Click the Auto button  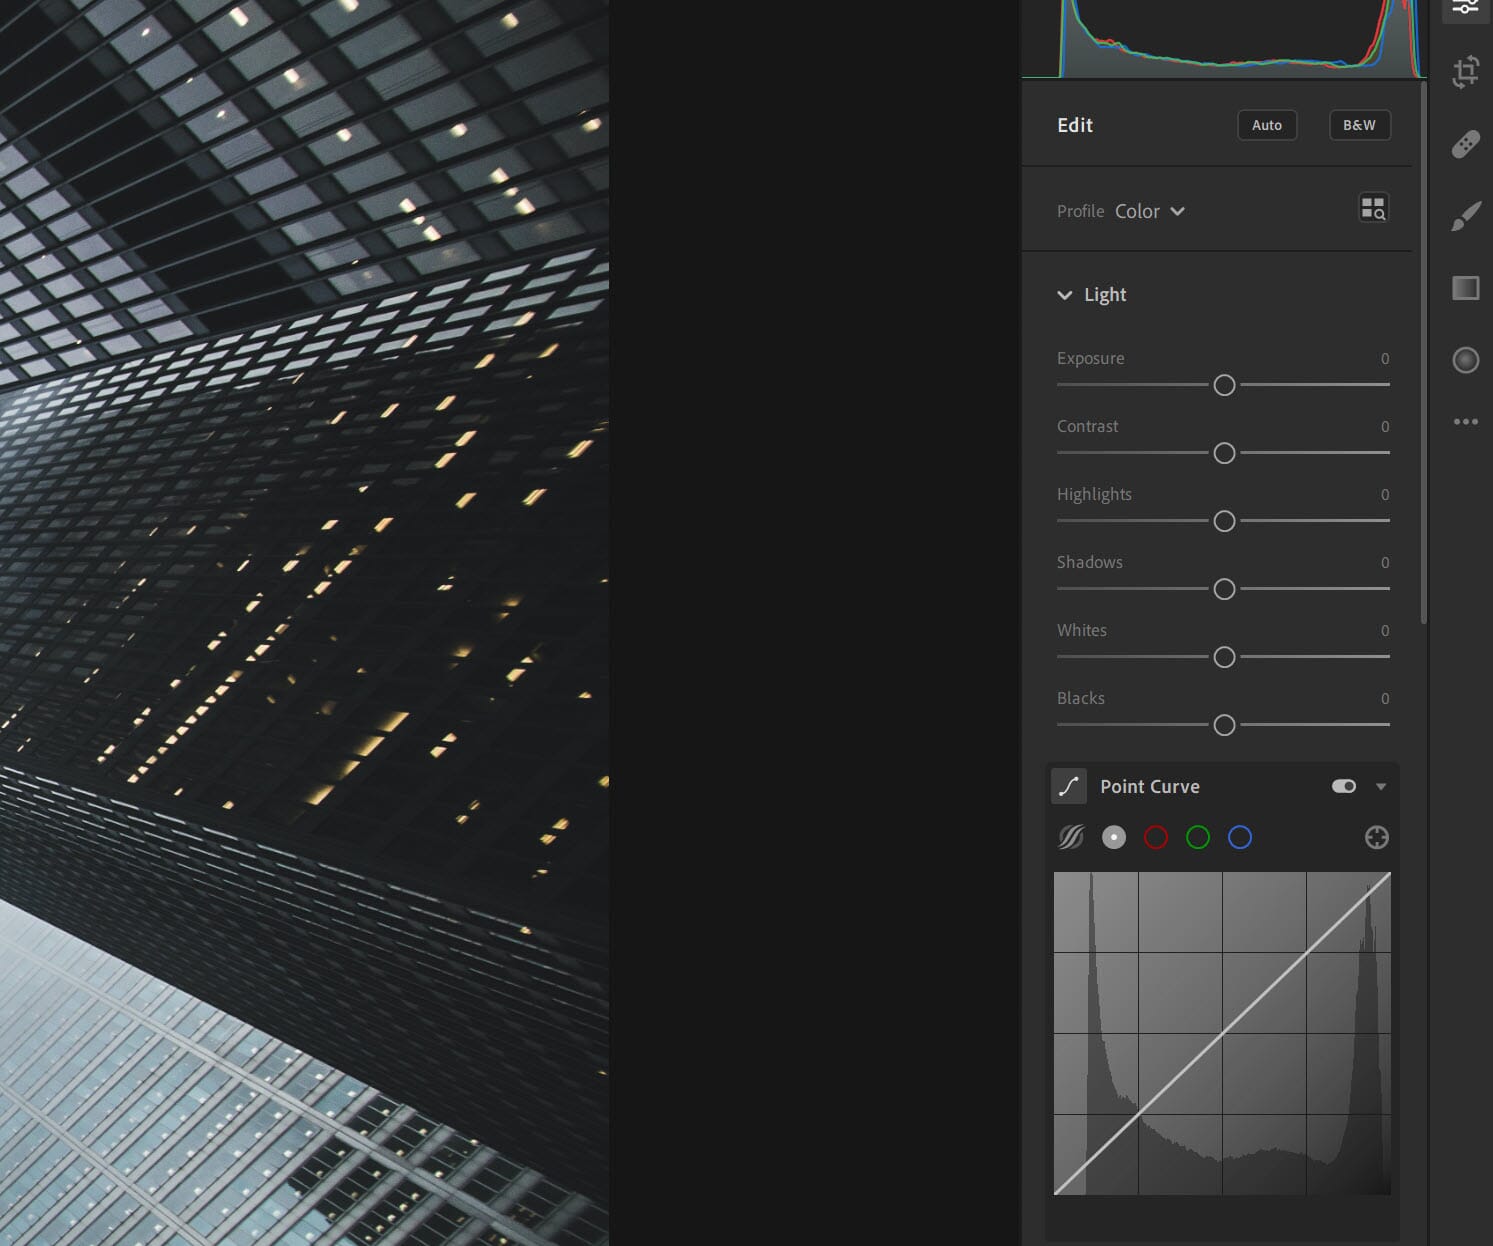[1267, 125]
